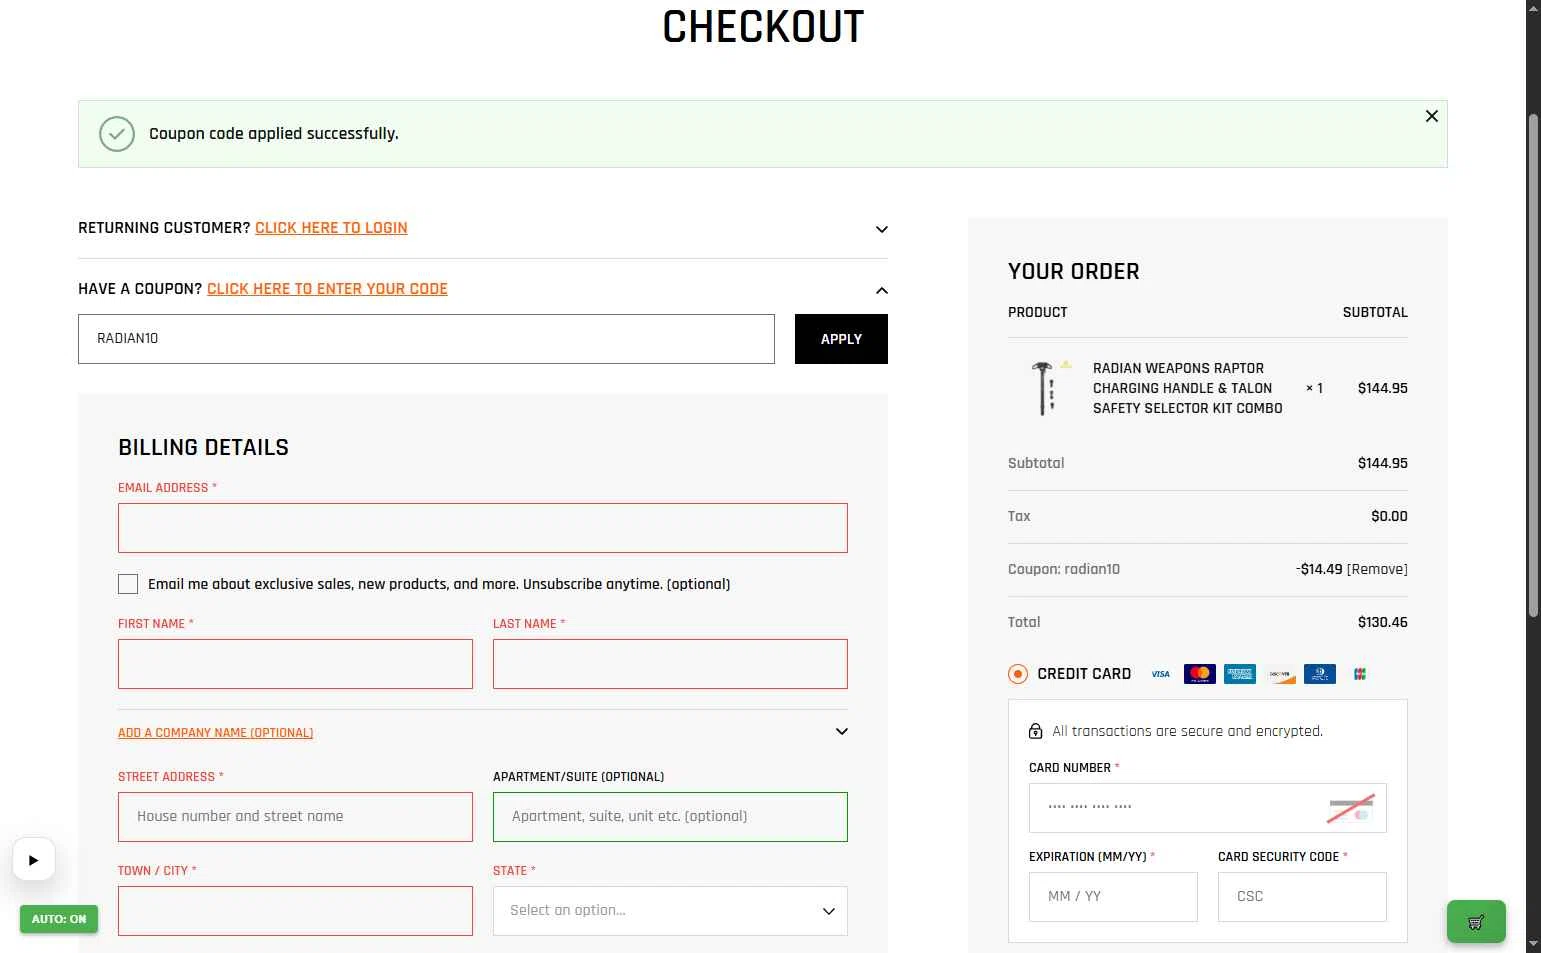Click the Discover card logo
Viewport: 1541px width, 953px height.
tap(1280, 674)
